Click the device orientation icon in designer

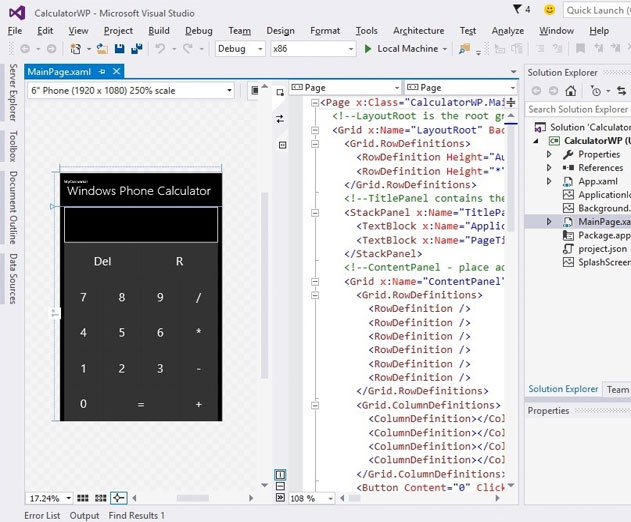tap(254, 90)
